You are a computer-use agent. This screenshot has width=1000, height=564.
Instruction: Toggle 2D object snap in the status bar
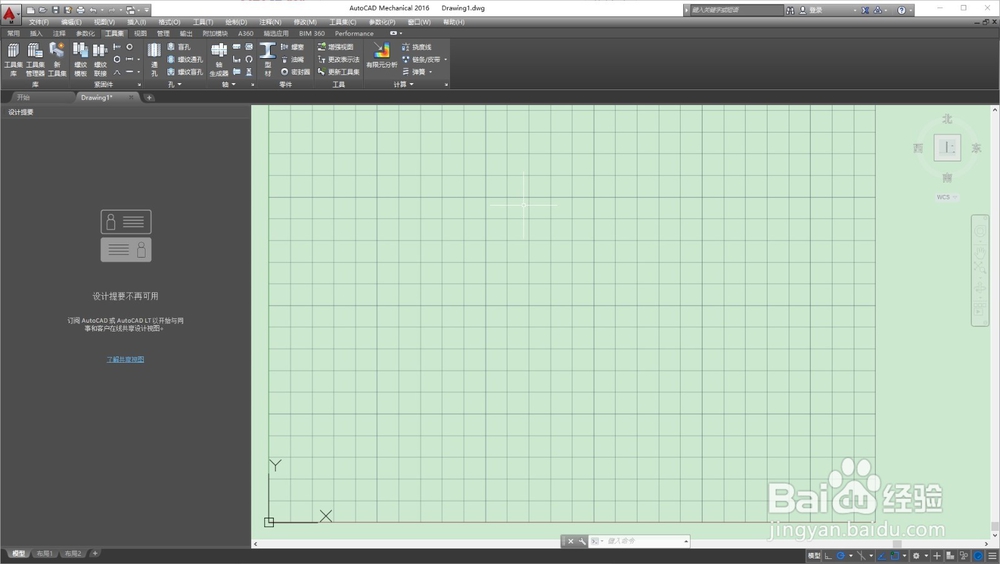895,556
